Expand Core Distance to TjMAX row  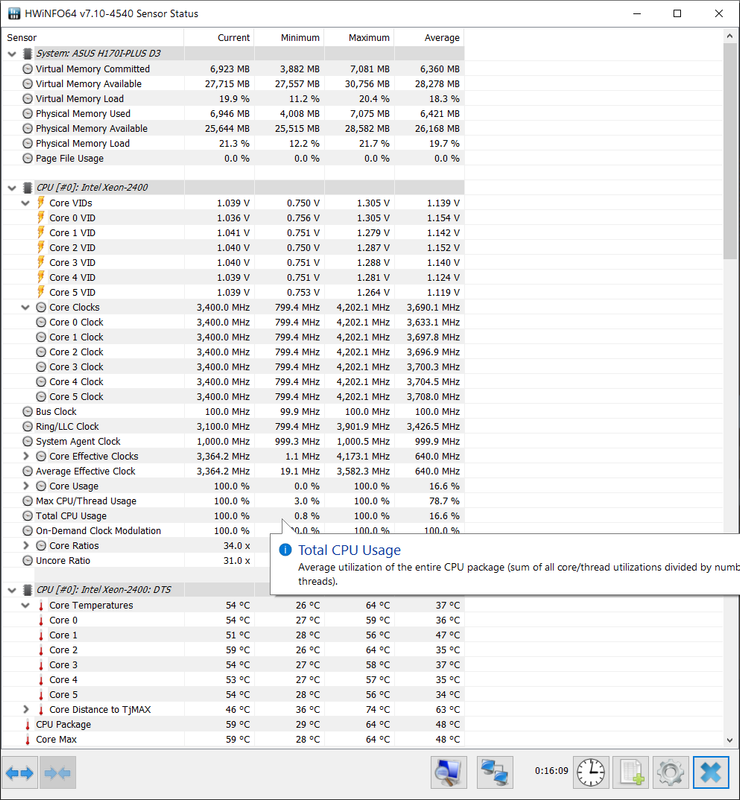pos(26,710)
